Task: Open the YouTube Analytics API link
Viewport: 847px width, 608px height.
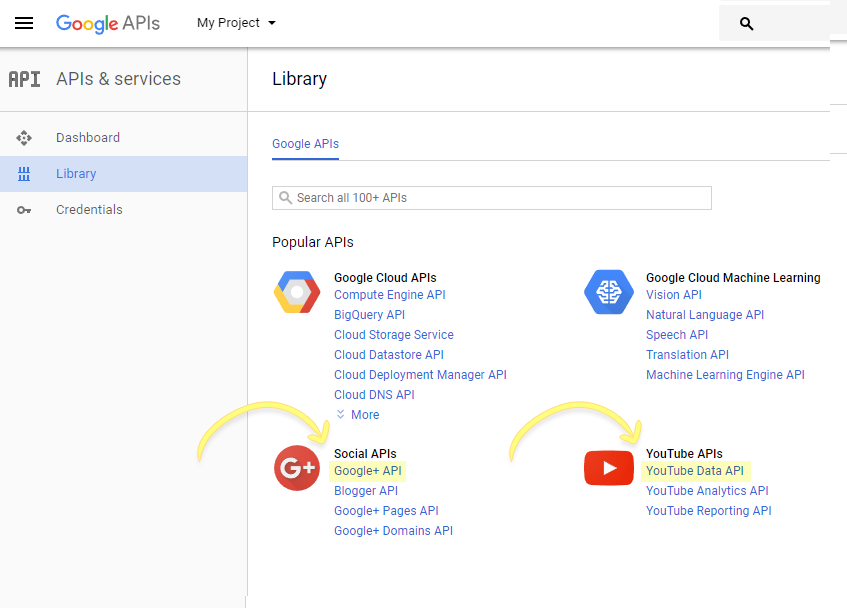Action: click(x=707, y=491)
